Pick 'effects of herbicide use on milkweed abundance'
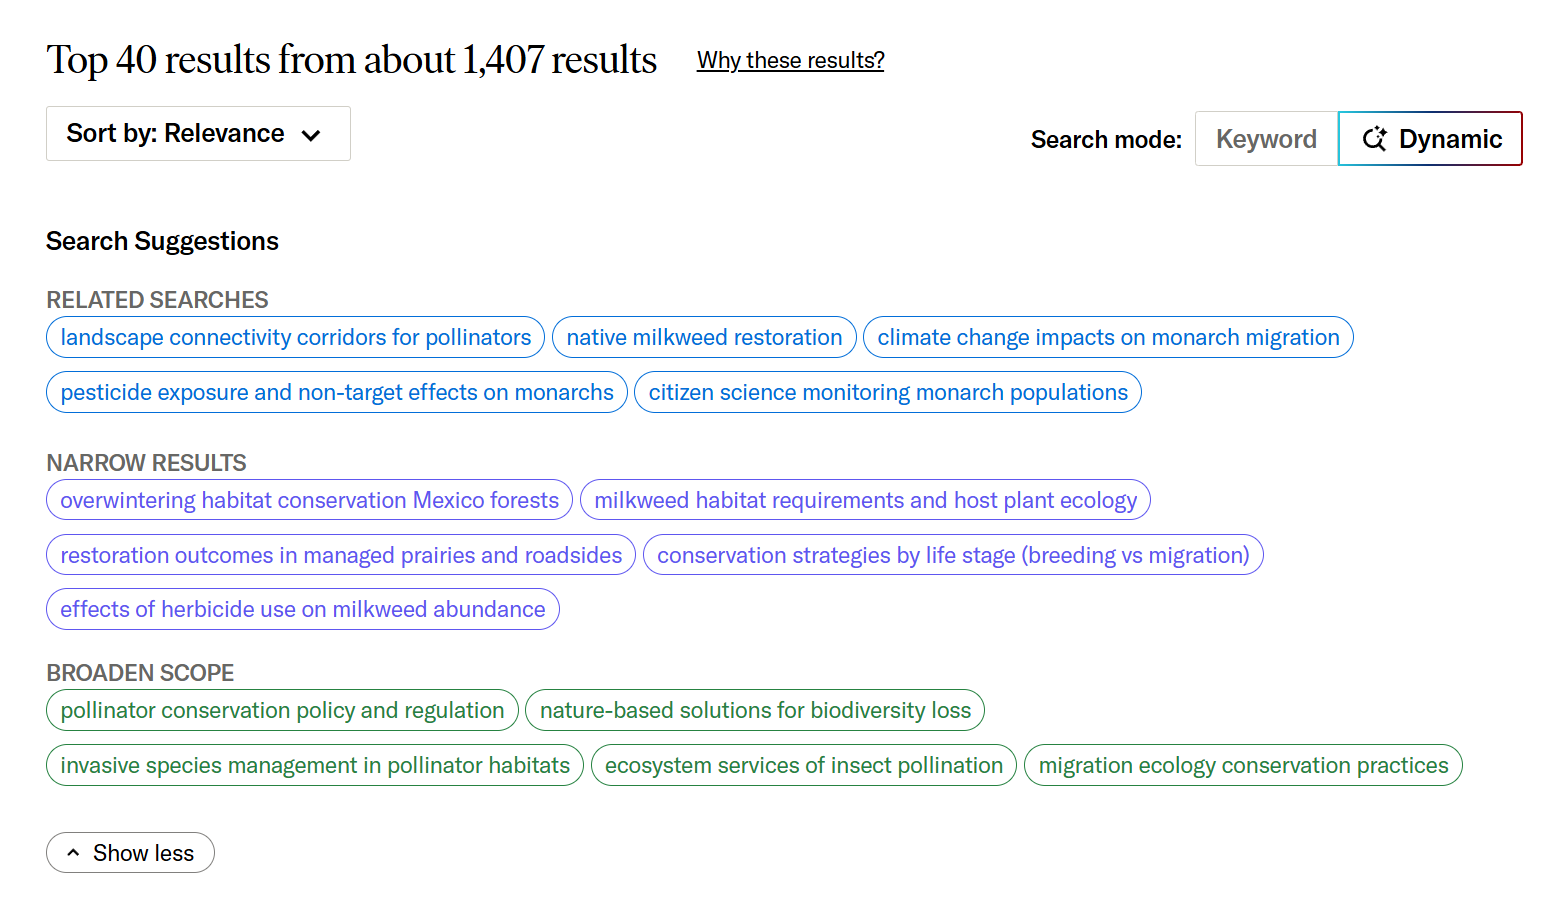This screenshot has height=911, width=1541. click(x=303, y=609)
